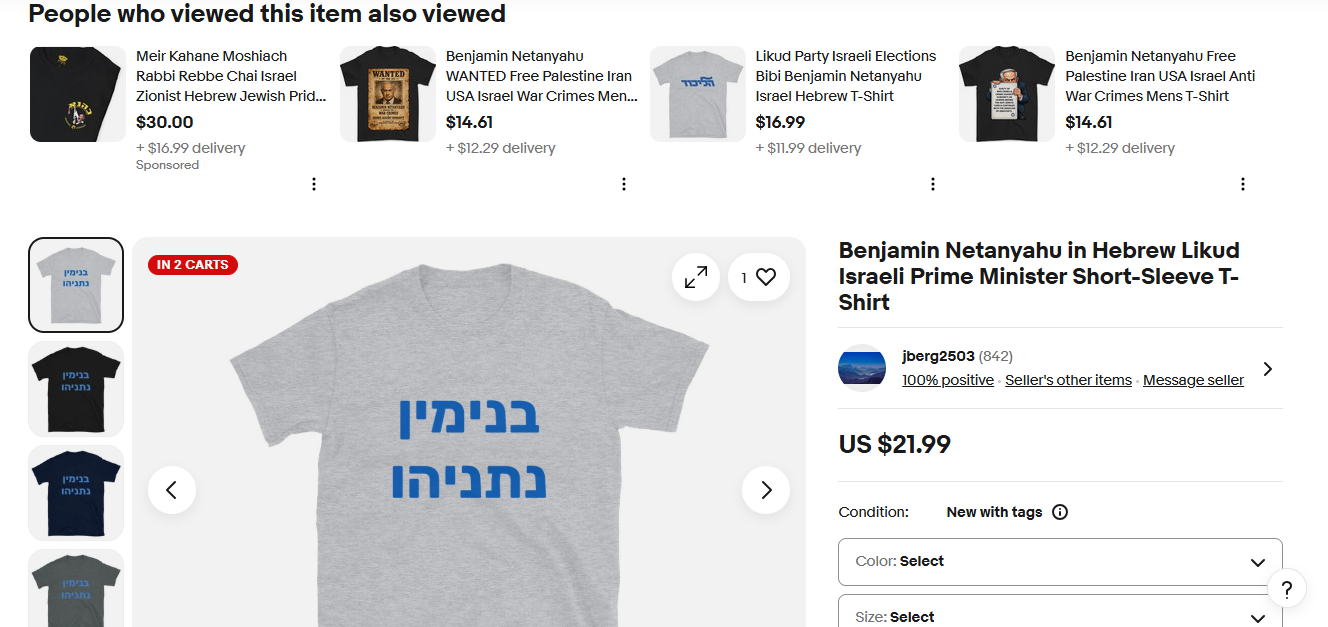Open the jberg2503 seller avatar

click(862, 369)
